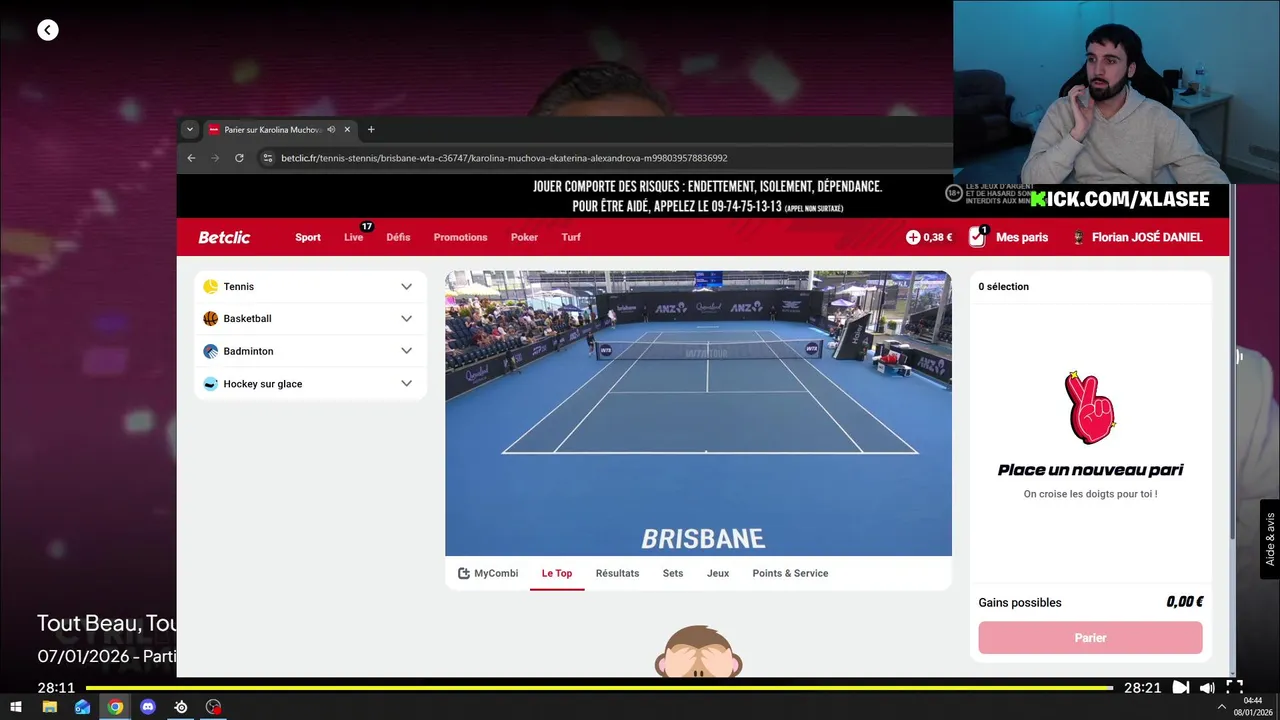This screenshot has height=720, width=1280.
Task: Select the Hockey sur glace label
Action: (x=262, y=384)
